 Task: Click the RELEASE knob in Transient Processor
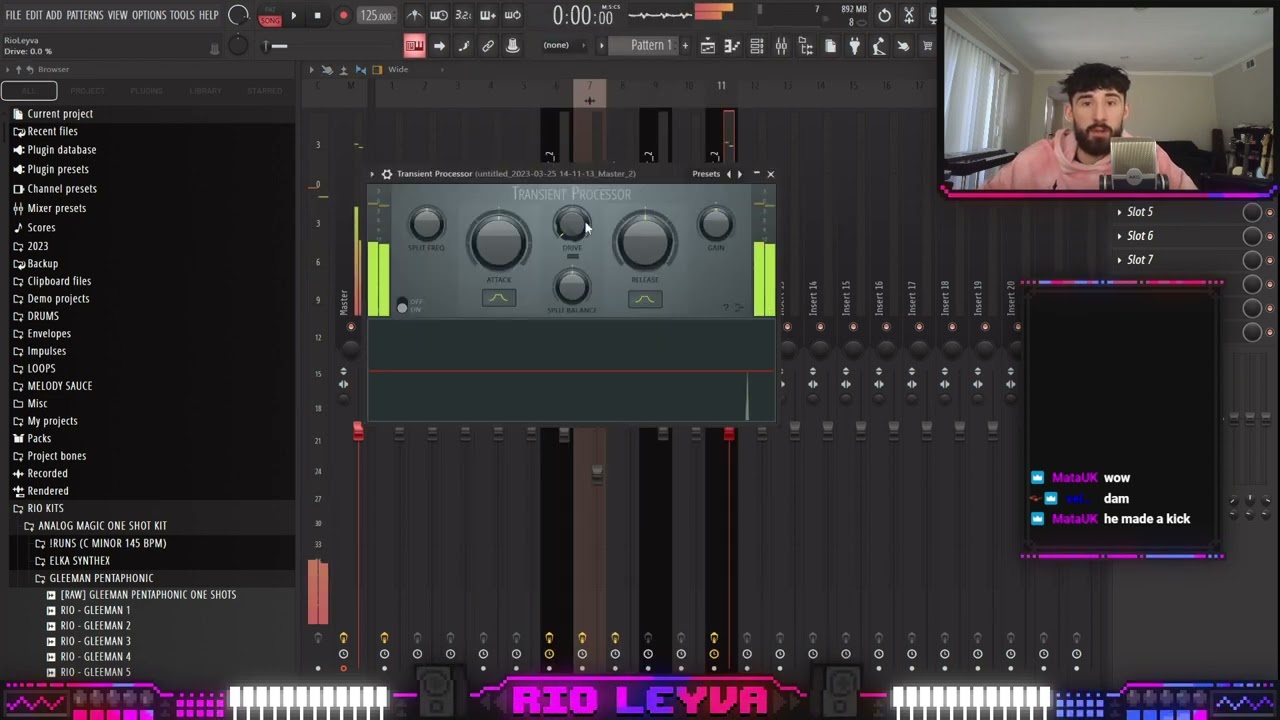(x=645, y=240)
